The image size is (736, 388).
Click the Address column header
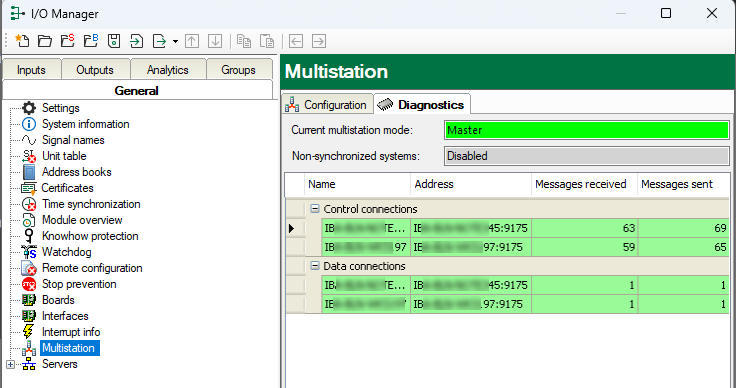click(x=471, y=184)
